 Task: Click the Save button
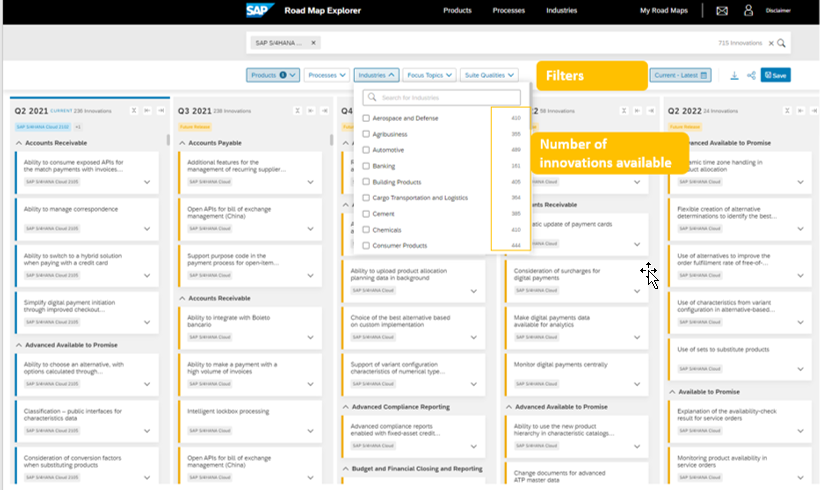pyautogui.click(x=776, y=75)
